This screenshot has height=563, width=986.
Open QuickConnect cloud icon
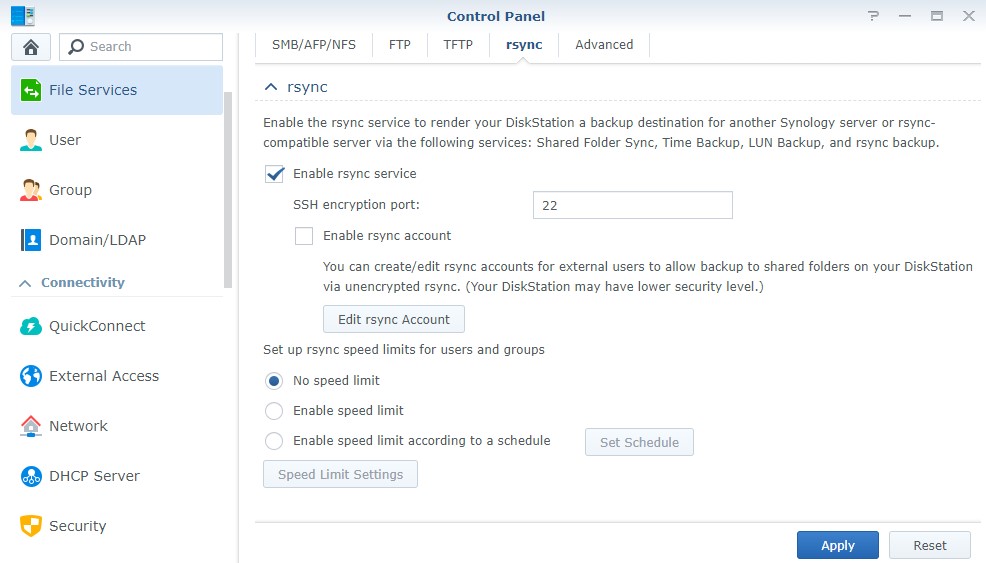point(31,326)
